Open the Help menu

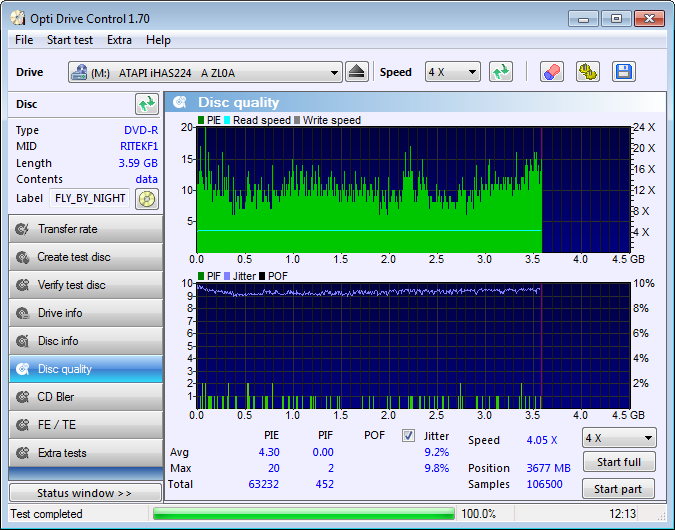pyautogui.click(x=158, y=40)
